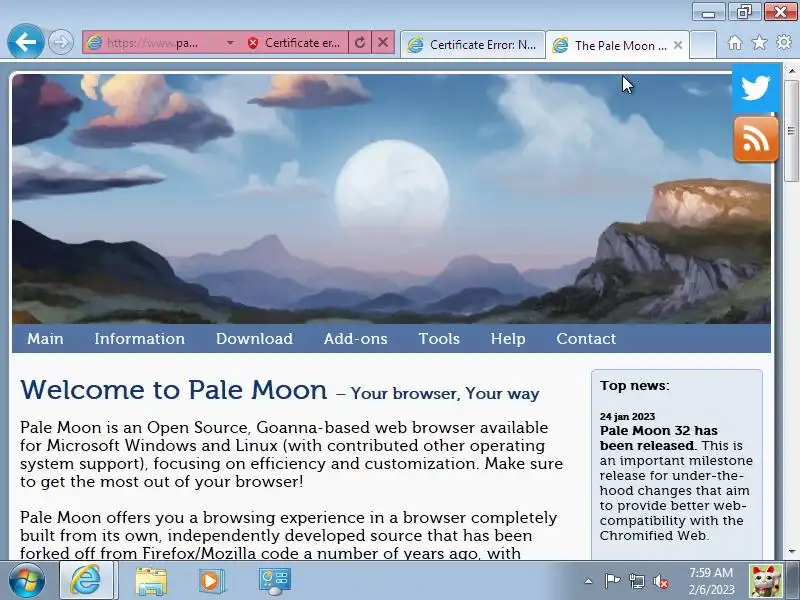Restore down the Internet Explorer window
800x600 pixels.
(x=744, y=12)
